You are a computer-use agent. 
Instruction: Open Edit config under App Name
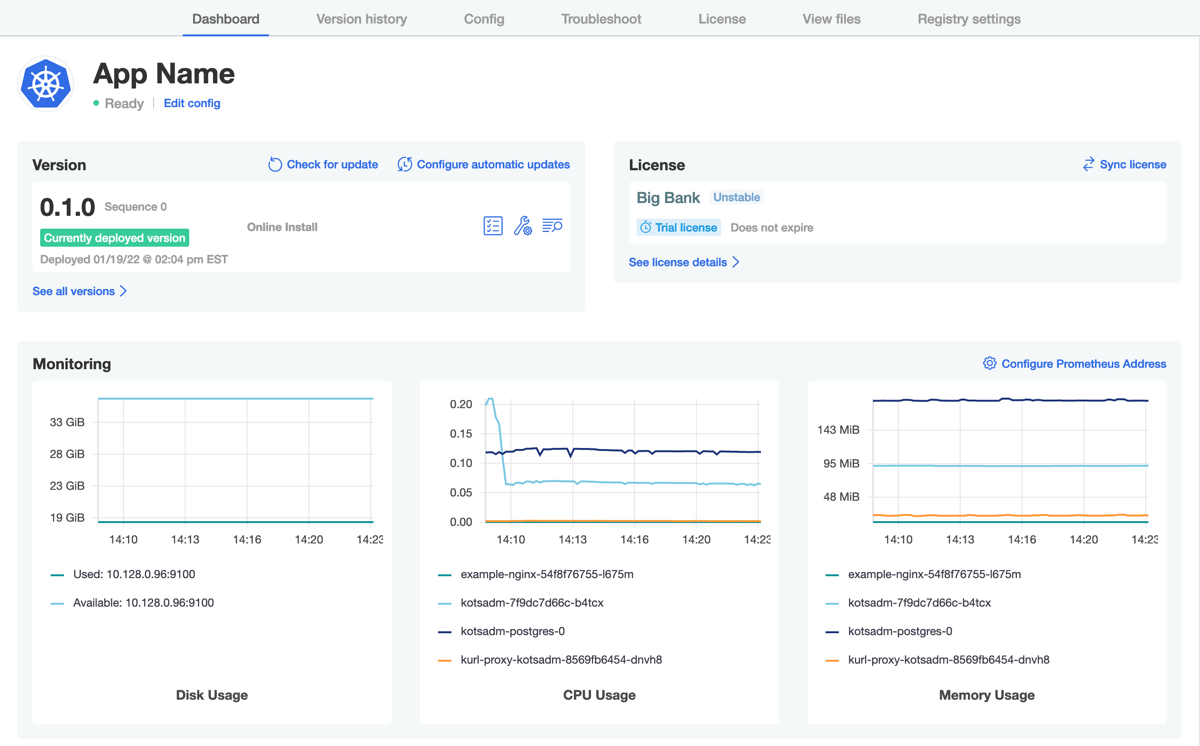pos(191,102)
